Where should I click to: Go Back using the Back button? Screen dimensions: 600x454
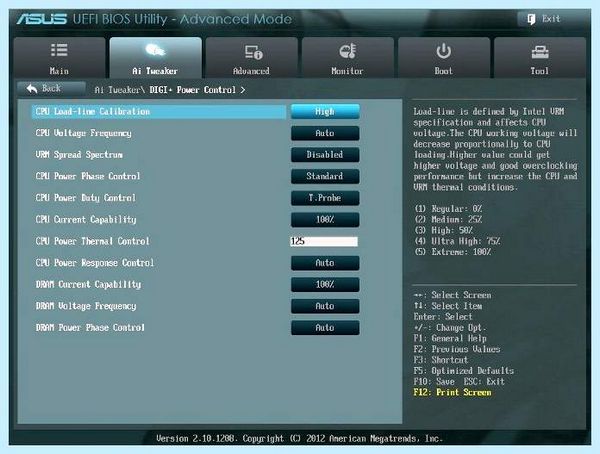(51, 89)
